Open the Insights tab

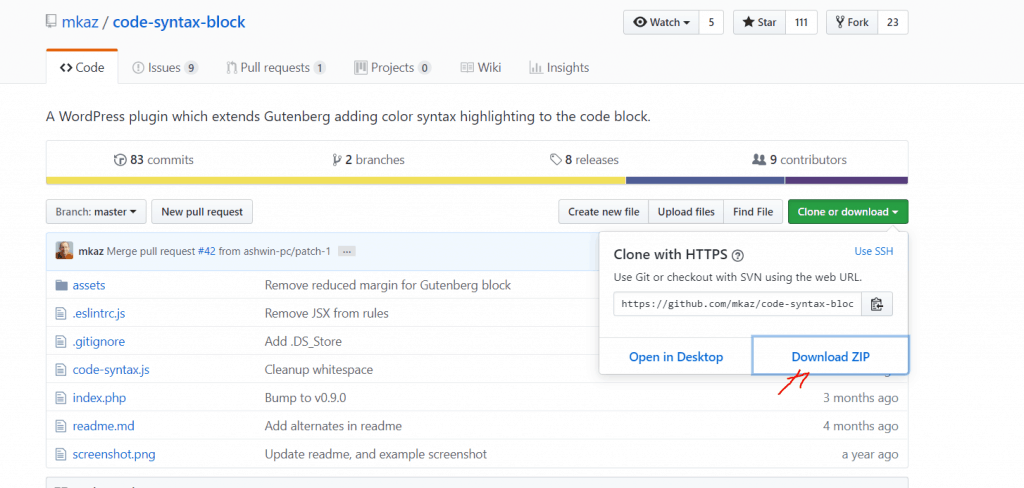[559, 67]
